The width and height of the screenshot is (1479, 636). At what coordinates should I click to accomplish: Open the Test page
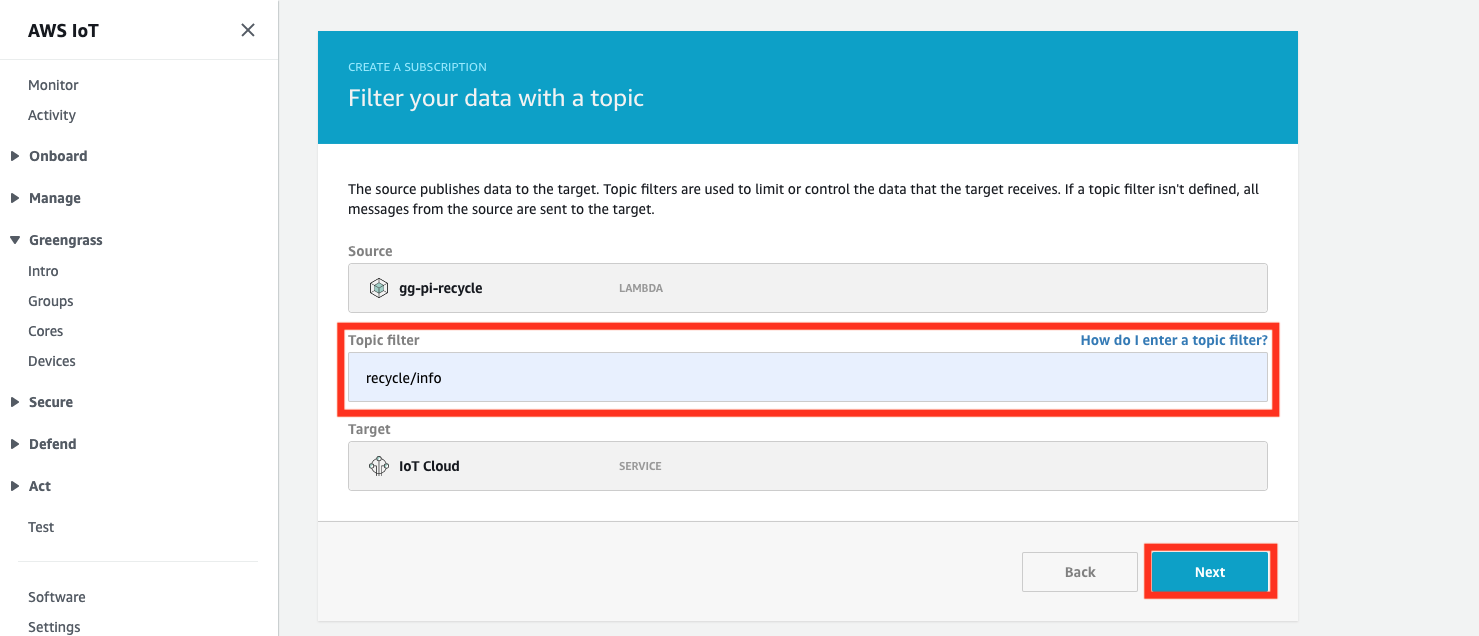(x=41, y=527)
